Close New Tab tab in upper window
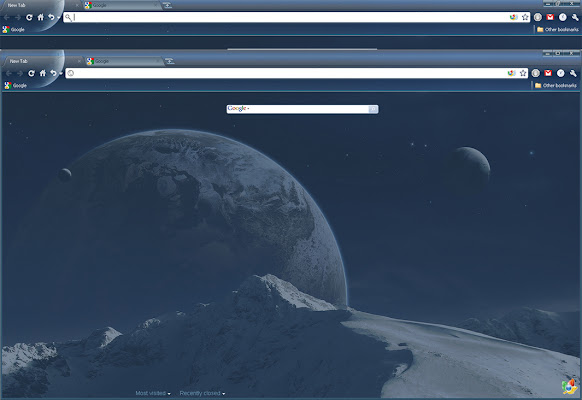This screenshot has height=400, width=582. click(x=77, y=5)
